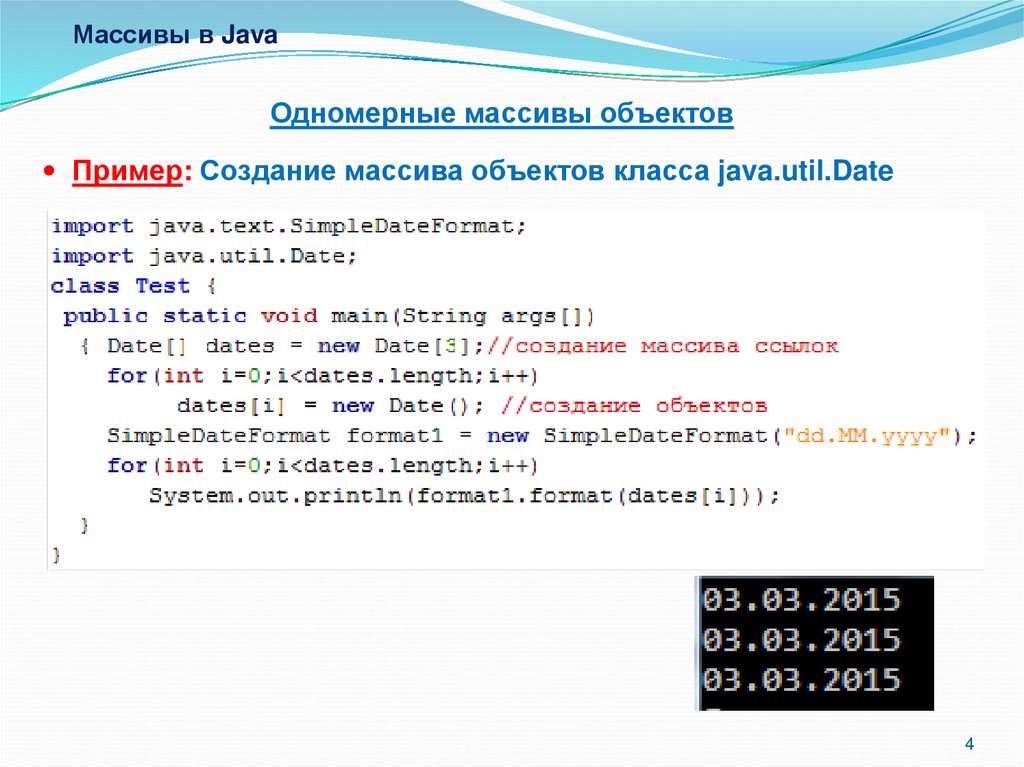The width and height of the screenshot is (1024, 767).
Task: Click the line 'import java.text.SimpleDateFormat;'
Action: (289, 226)
